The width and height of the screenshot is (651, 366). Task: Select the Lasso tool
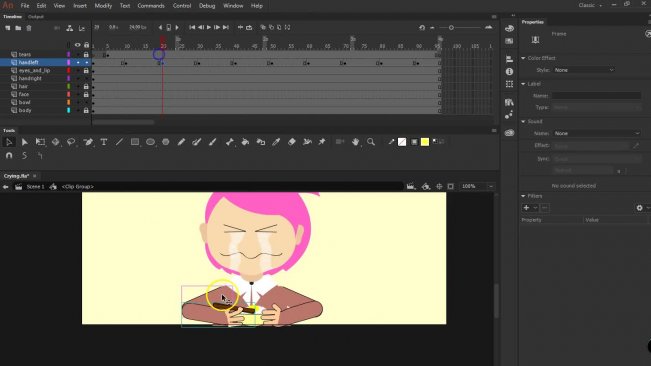[x=71, y=142]
